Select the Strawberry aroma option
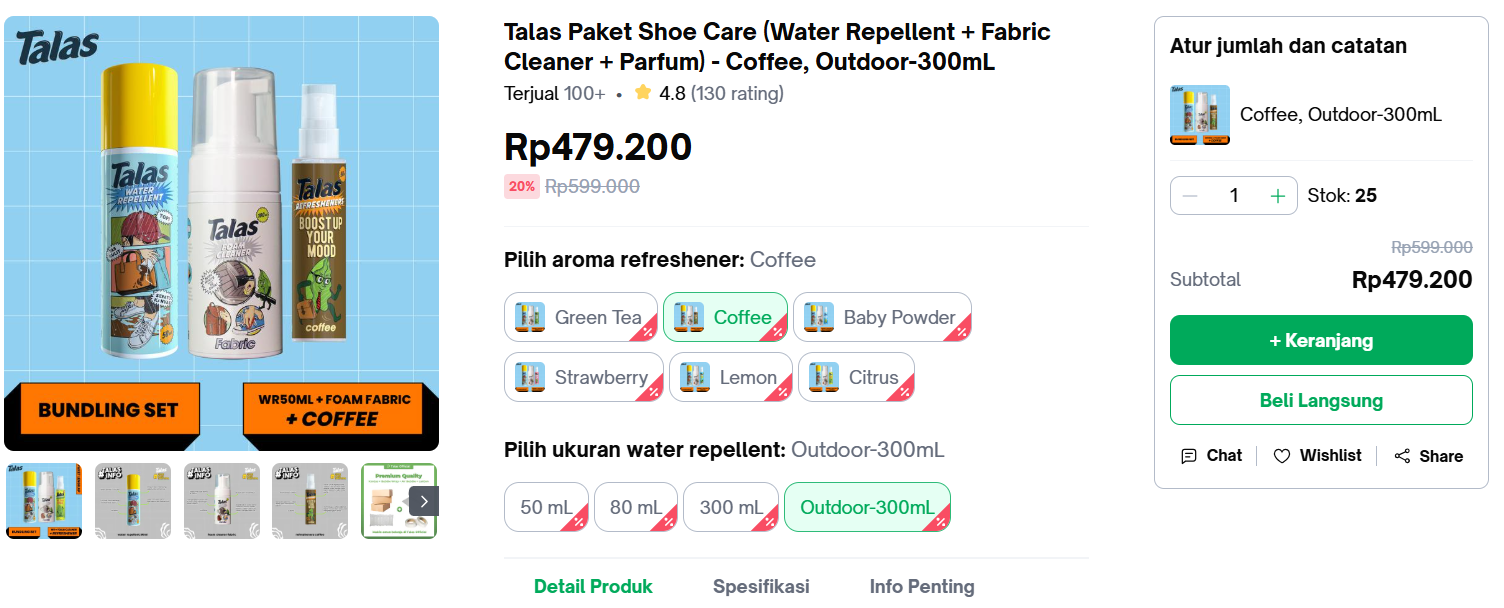This screenshot has width=1504, height=608. coord(583,377)
